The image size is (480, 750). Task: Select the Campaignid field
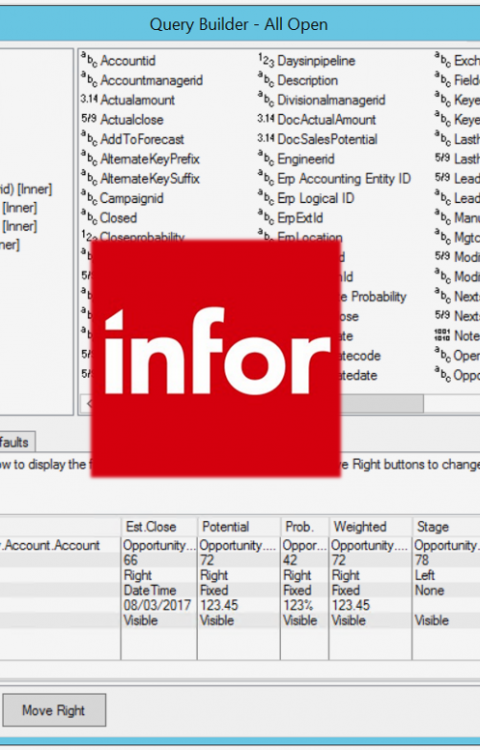pos(131,198)
